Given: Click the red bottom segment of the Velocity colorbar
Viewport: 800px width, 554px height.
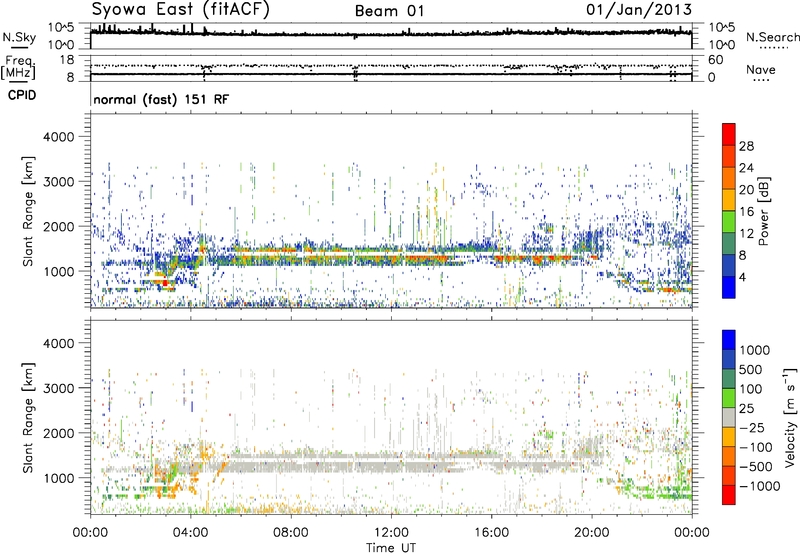Looking at the screenshot, I should point(729,495).
